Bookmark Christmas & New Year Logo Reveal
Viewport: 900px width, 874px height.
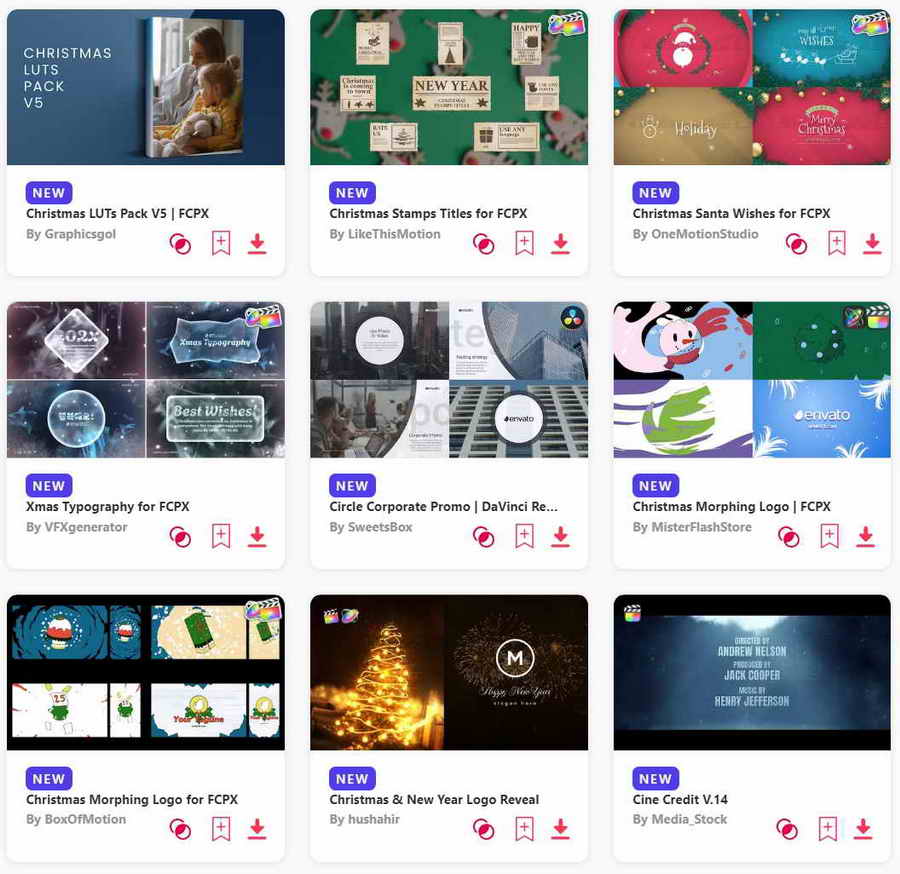(524, 829)
